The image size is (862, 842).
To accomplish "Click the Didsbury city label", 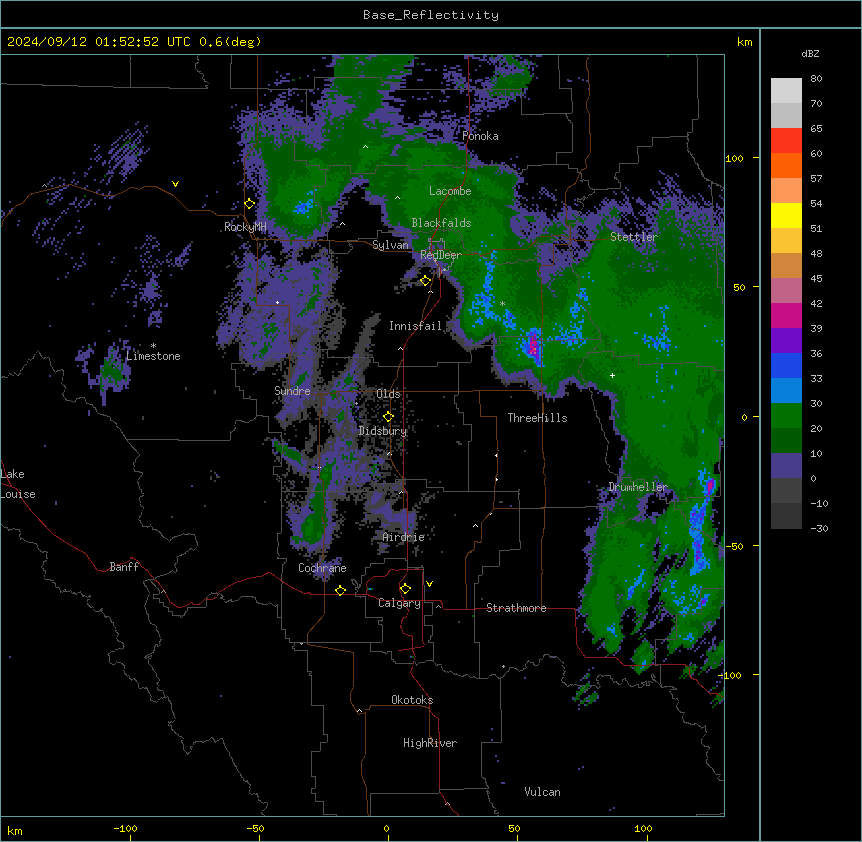I will (x=383, y=431).
